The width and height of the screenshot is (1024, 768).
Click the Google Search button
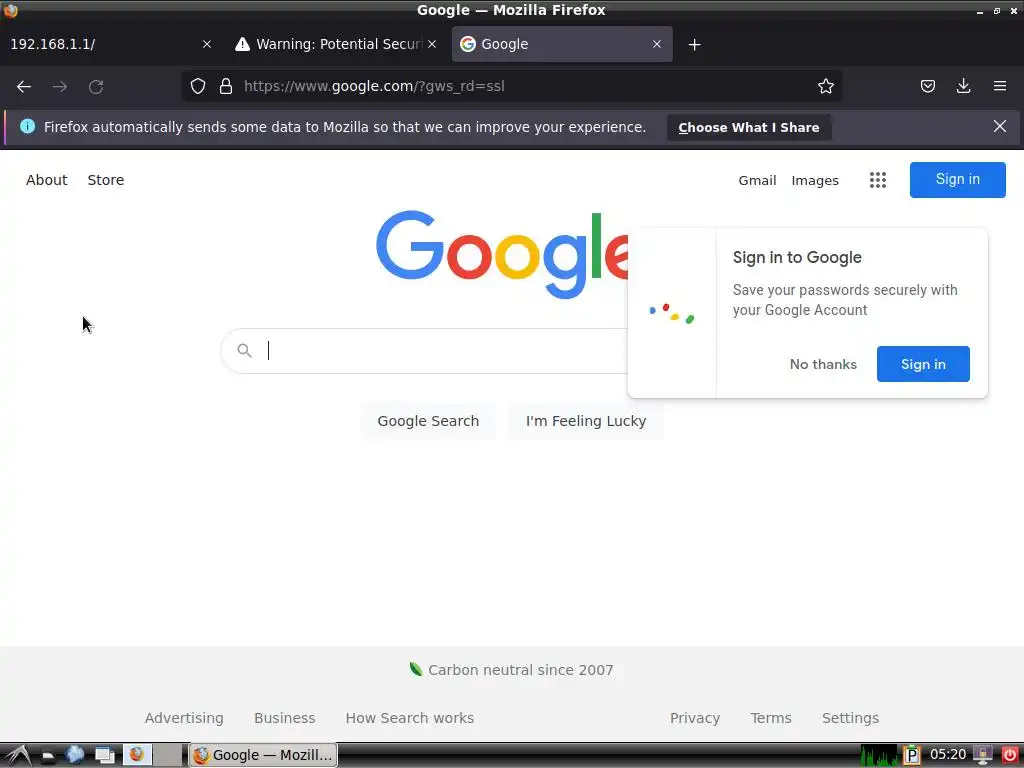[428, 421]
